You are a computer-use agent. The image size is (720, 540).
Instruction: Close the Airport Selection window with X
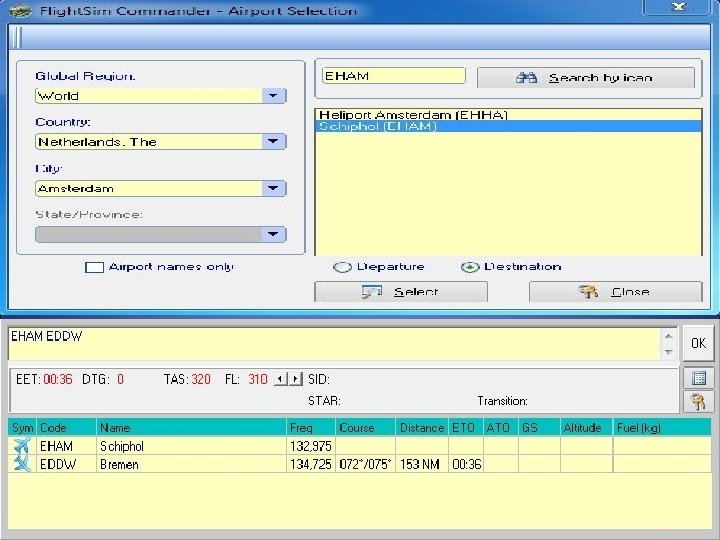(x=679, y=7)
